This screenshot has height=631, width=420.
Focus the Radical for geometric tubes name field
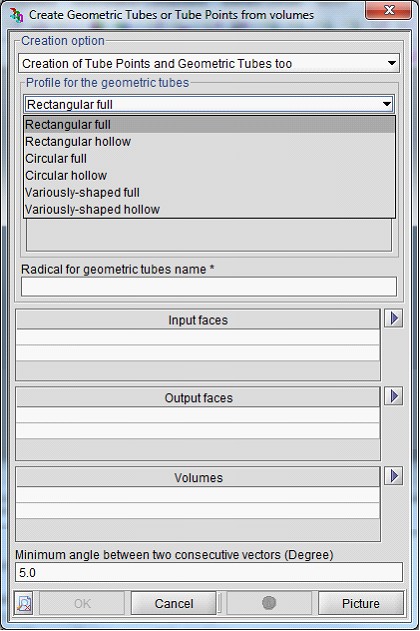click(209, 287)
